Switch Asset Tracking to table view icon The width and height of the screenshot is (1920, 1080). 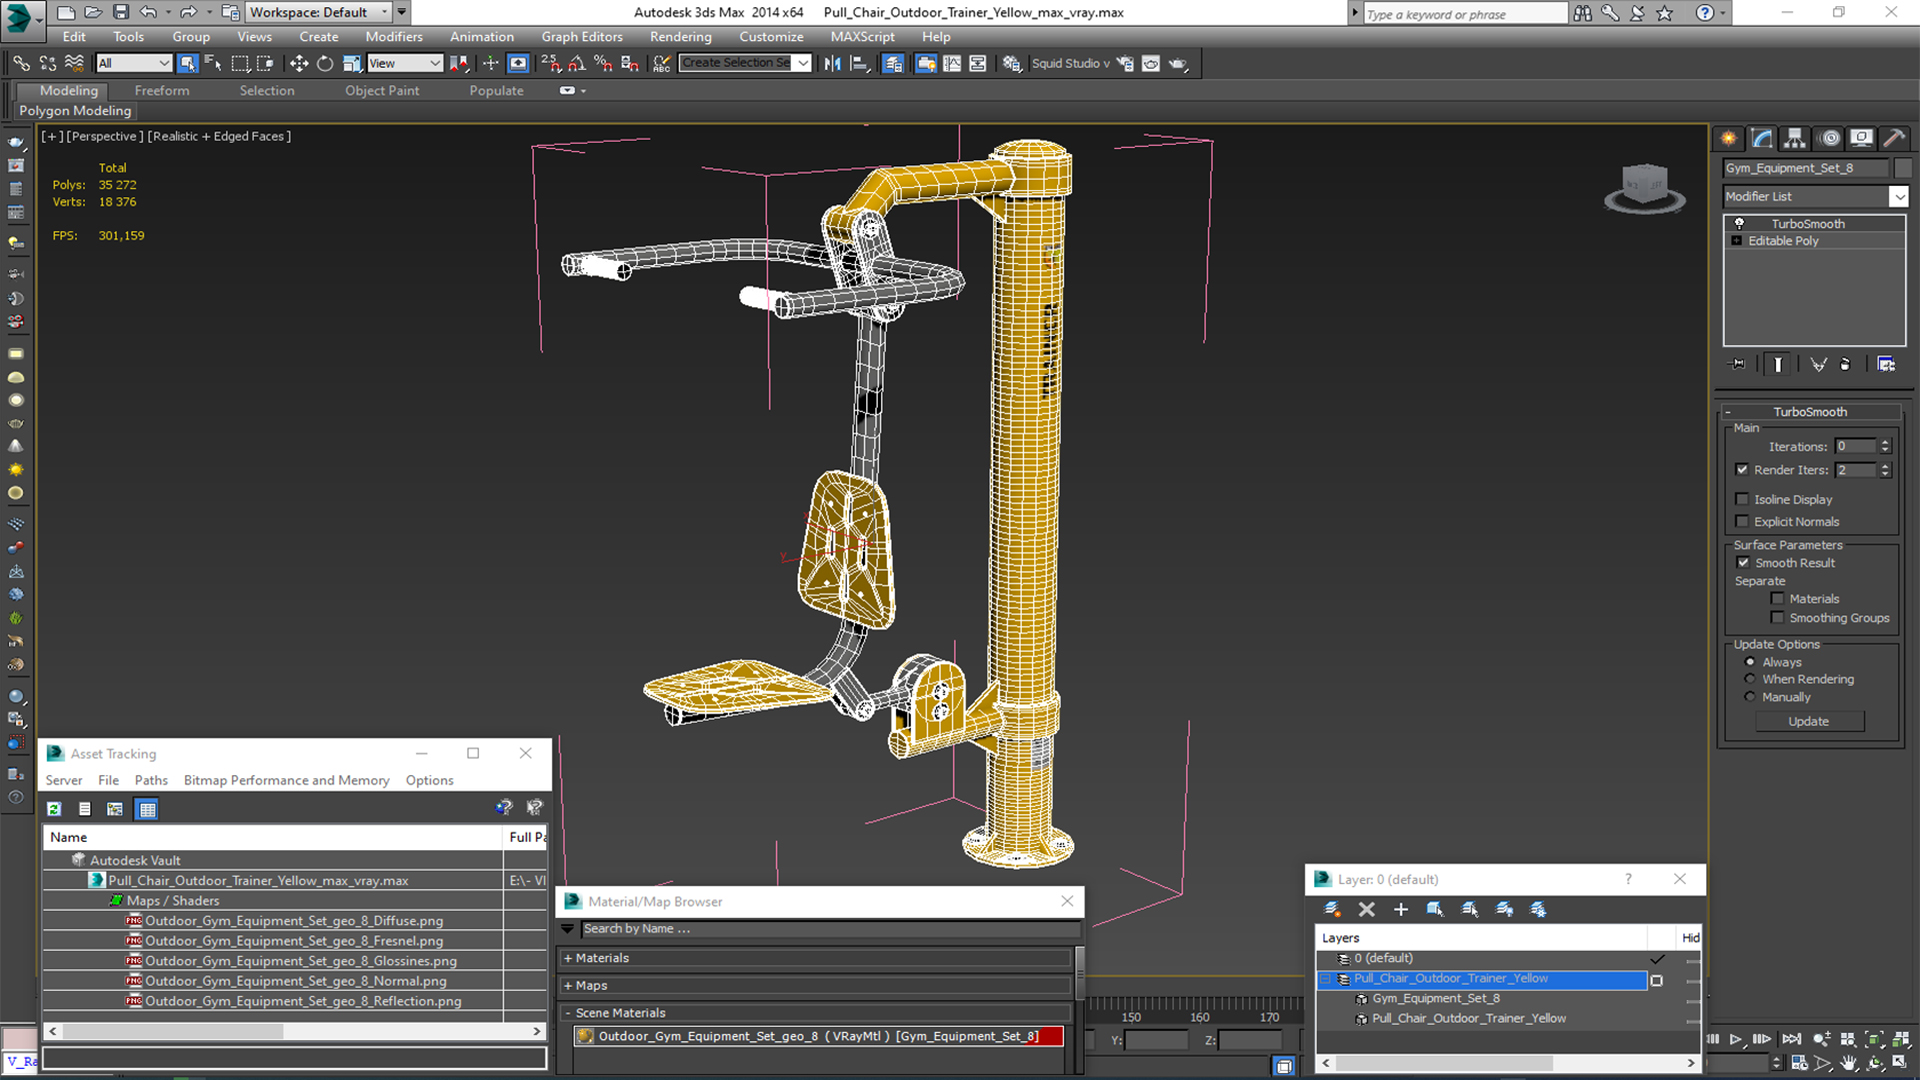(x=147, y=809)
